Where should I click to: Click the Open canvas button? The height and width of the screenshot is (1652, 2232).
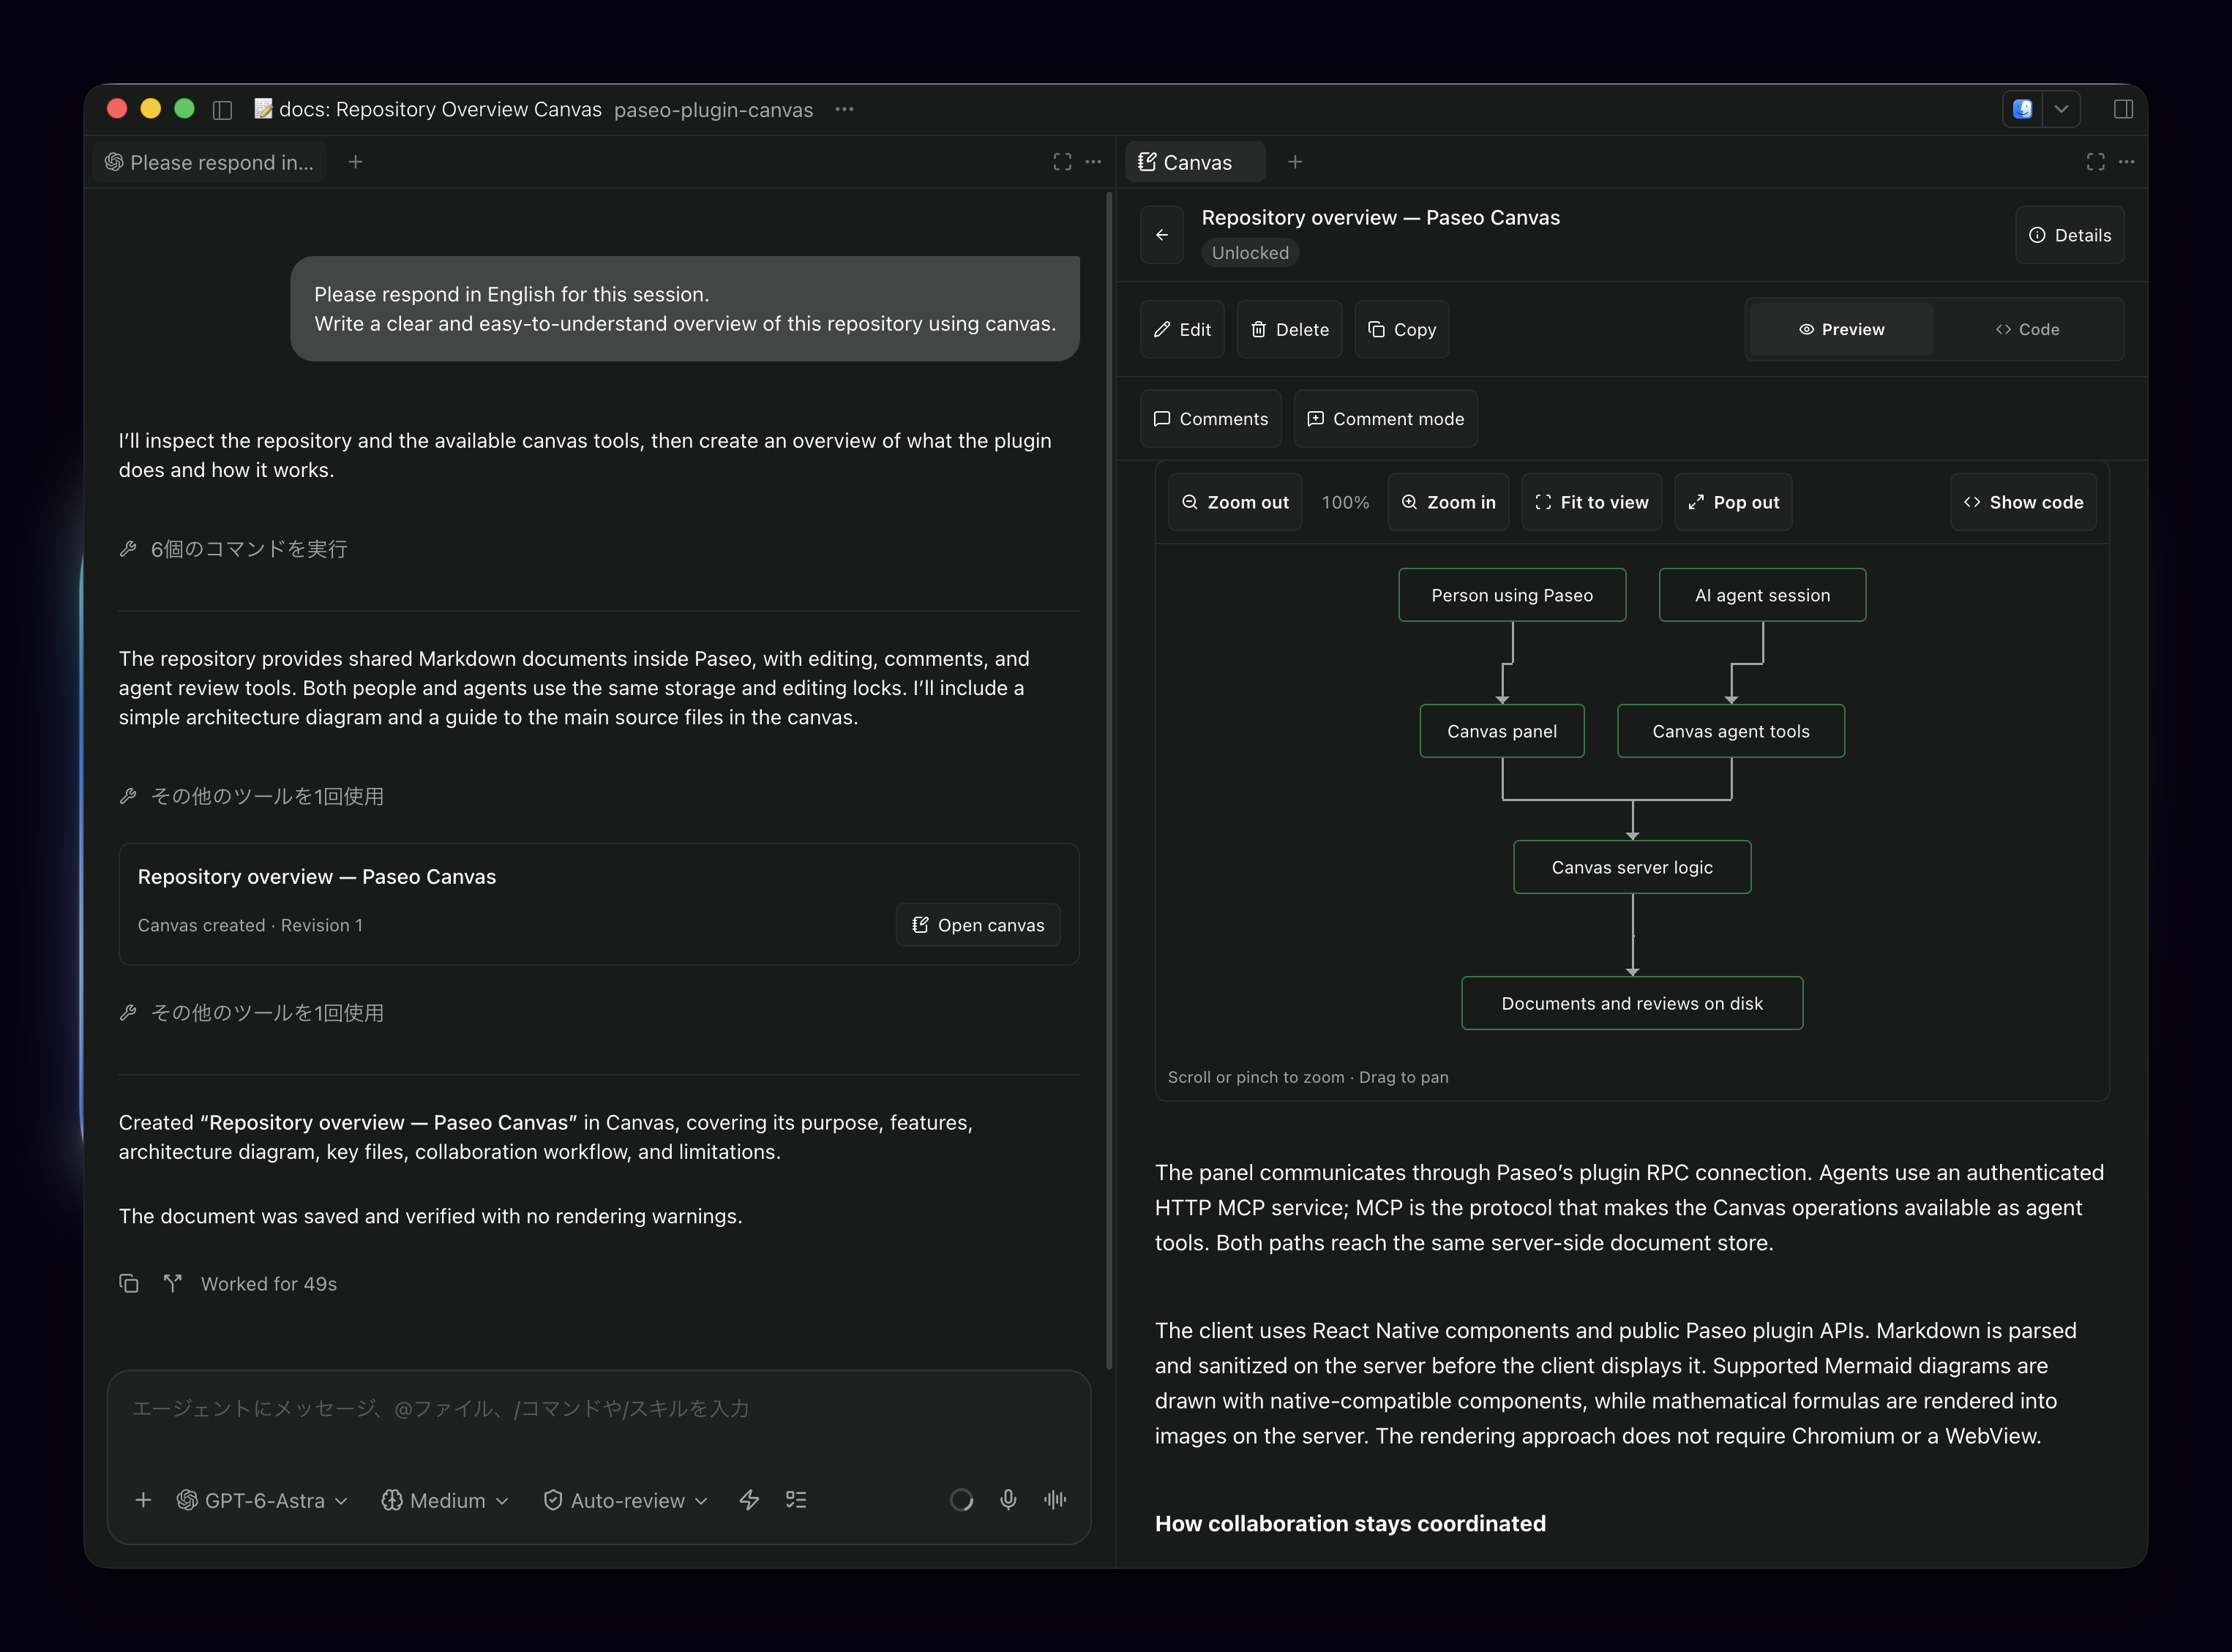[x=978, y=925]
